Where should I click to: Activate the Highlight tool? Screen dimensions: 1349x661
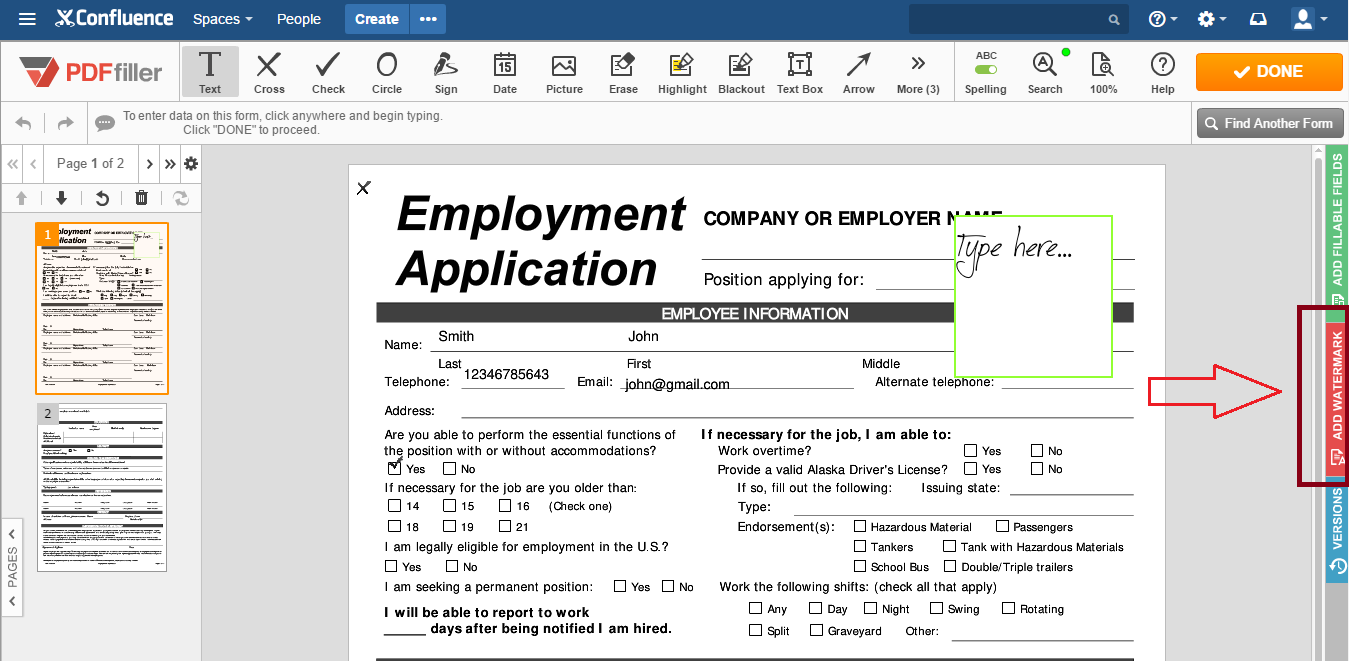point(682,71)
